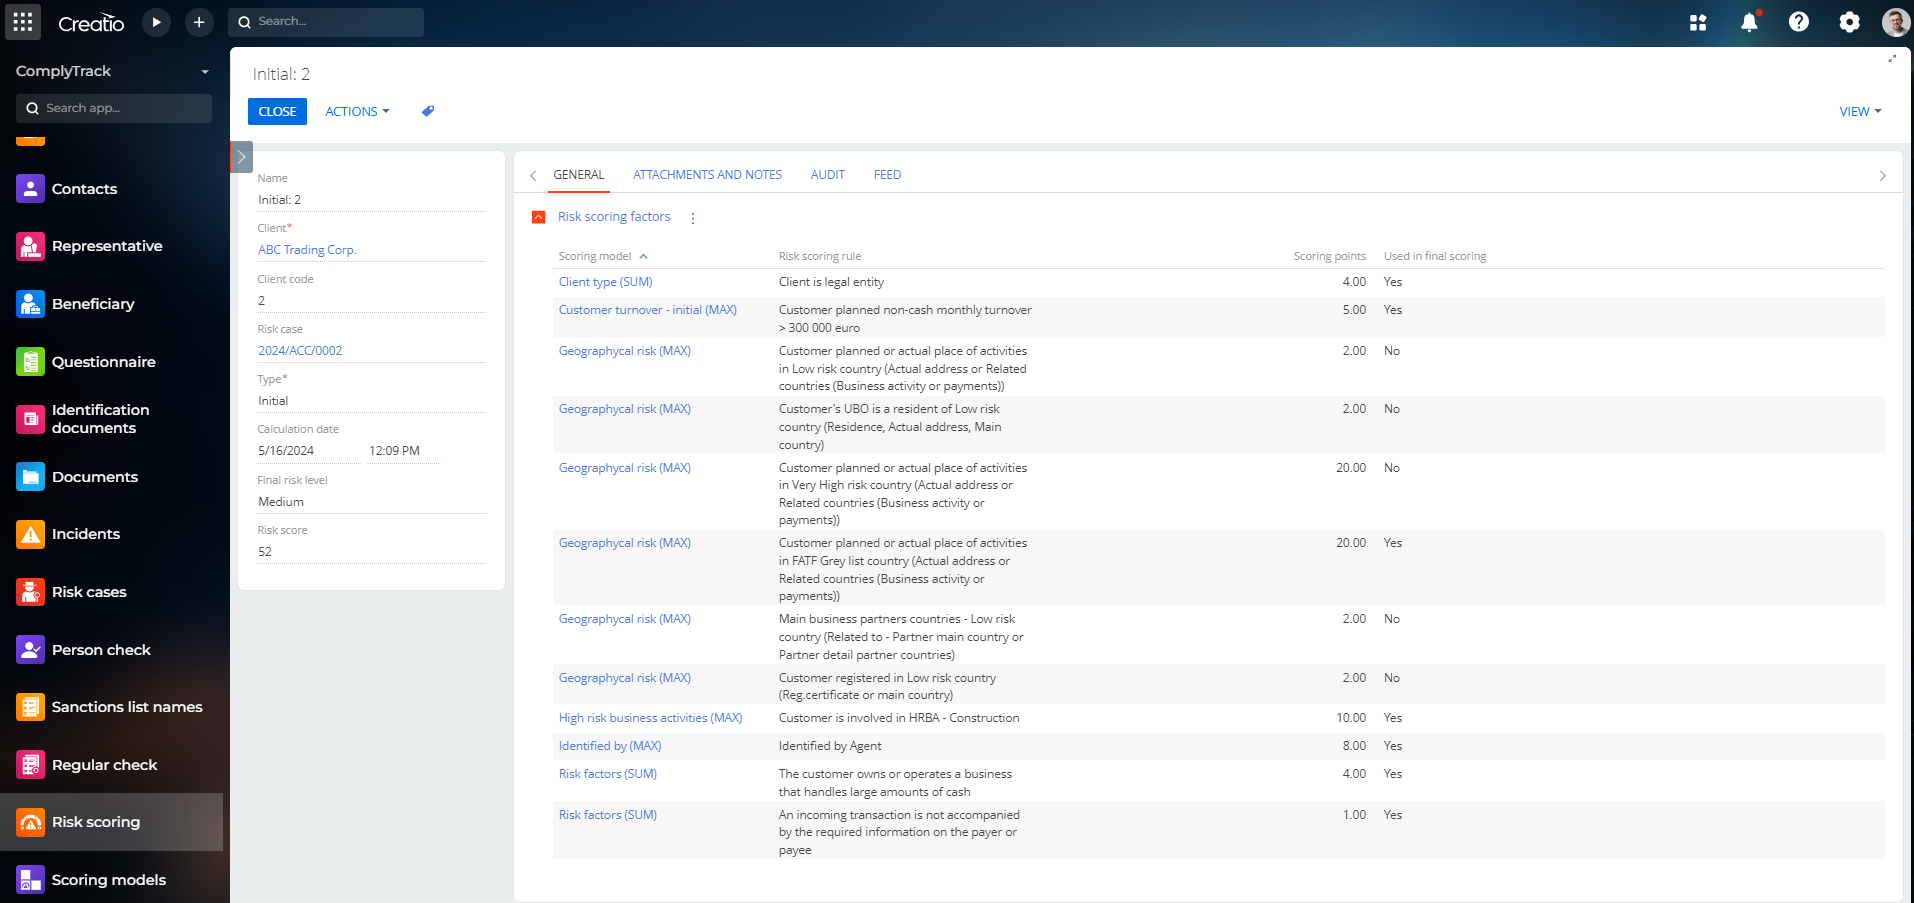Open the Contacts section in sidebar
Image resolution: width=1914 pixels, height=903 pixels.
click(x=84, y=189)
